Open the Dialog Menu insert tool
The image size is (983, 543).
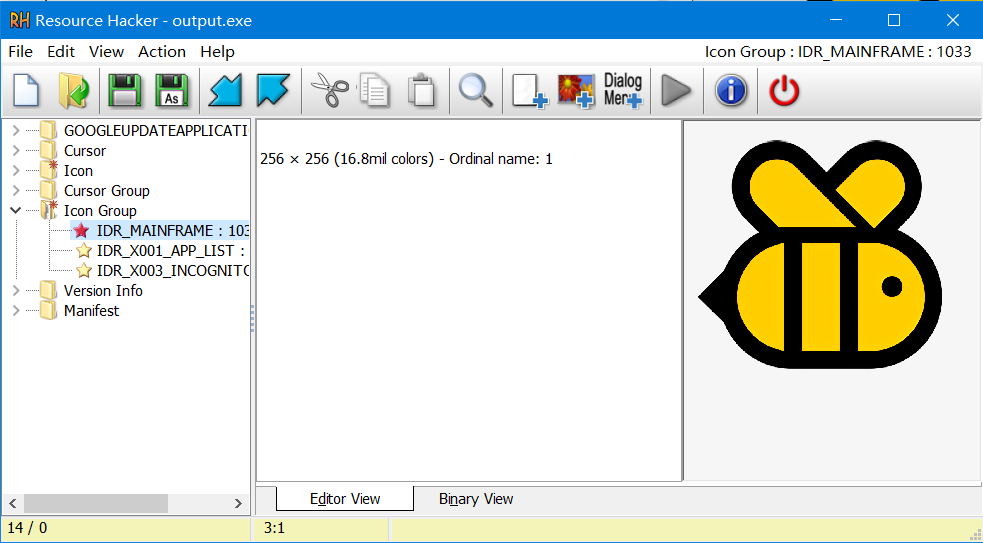point(623,91)
